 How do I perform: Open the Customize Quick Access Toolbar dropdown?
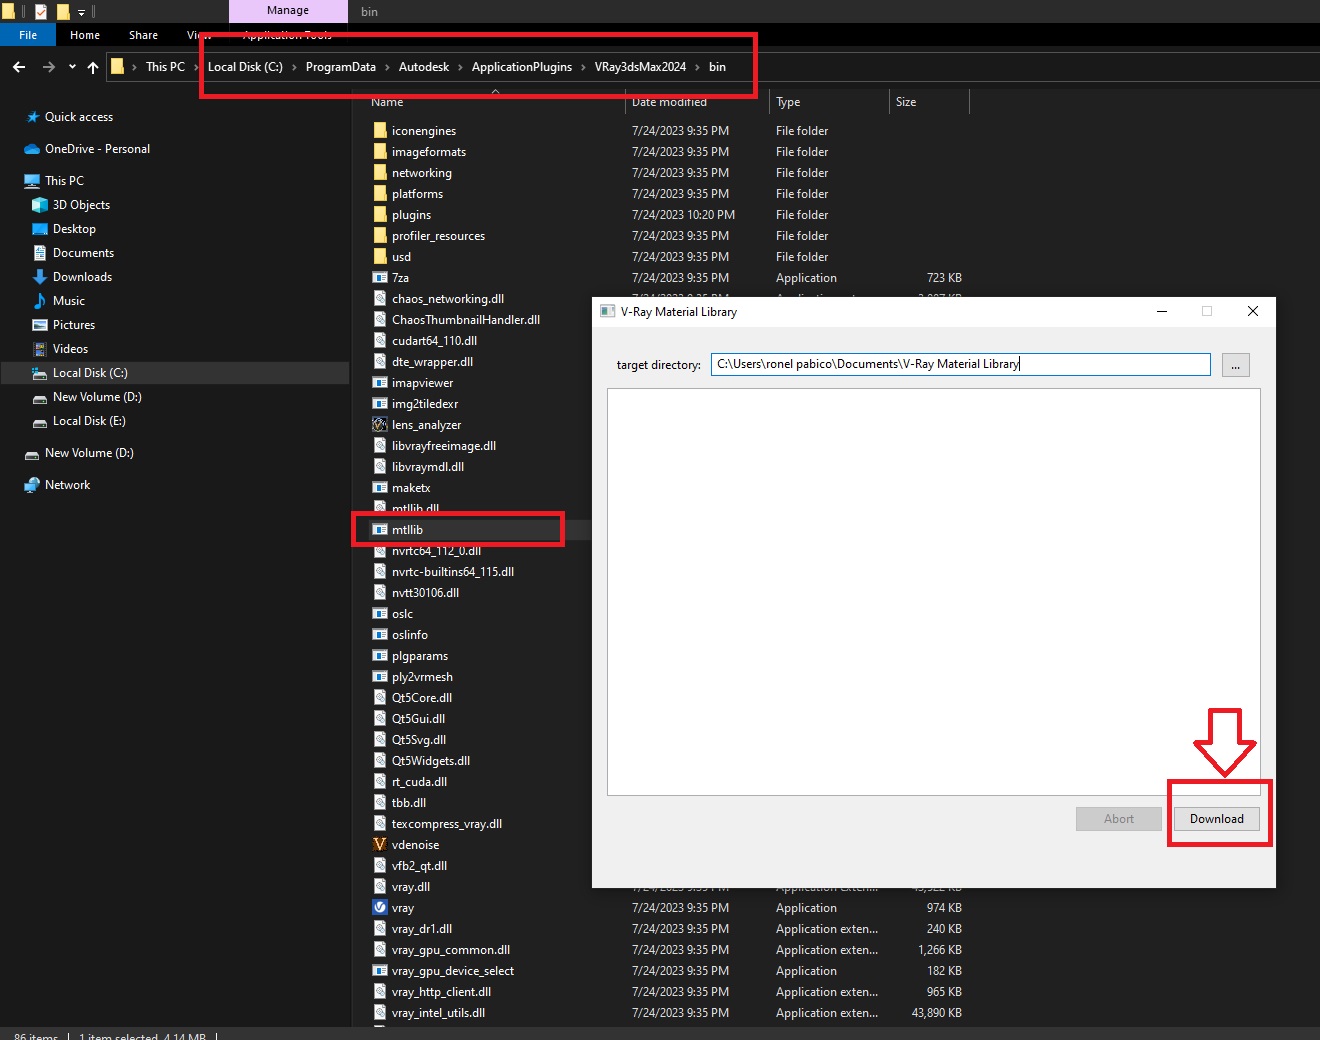coord(80,11)
